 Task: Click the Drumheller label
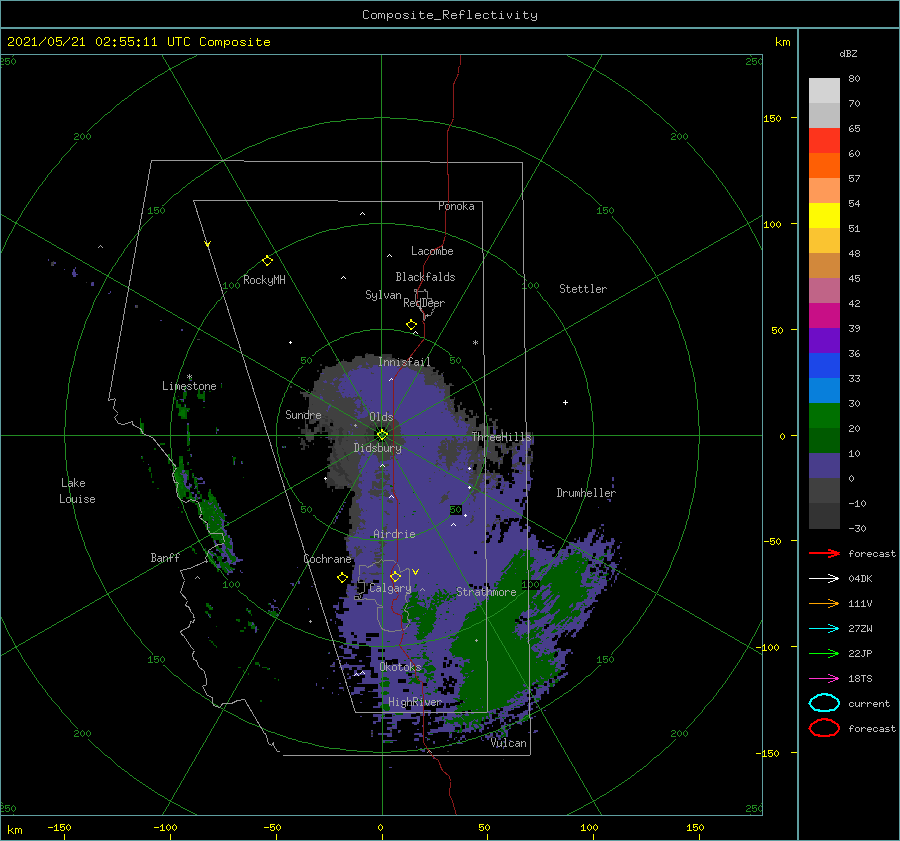586,493
